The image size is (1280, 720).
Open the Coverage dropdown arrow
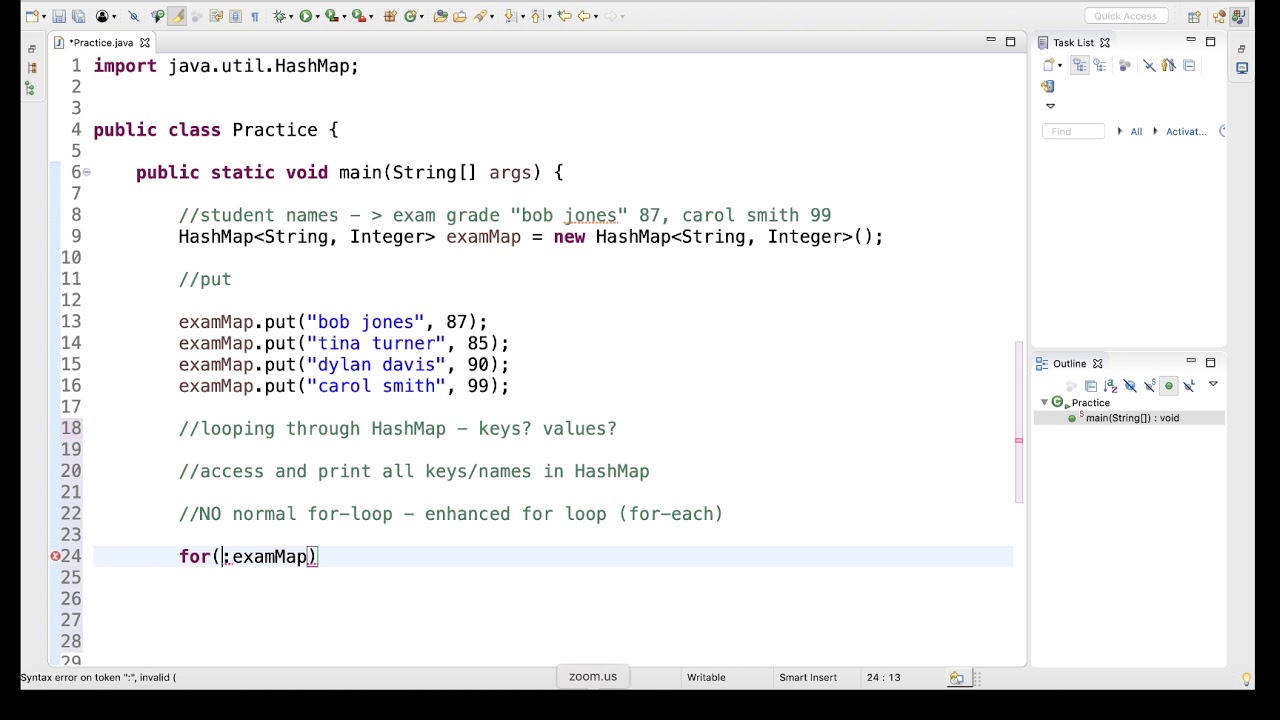(x=342, y=16)
